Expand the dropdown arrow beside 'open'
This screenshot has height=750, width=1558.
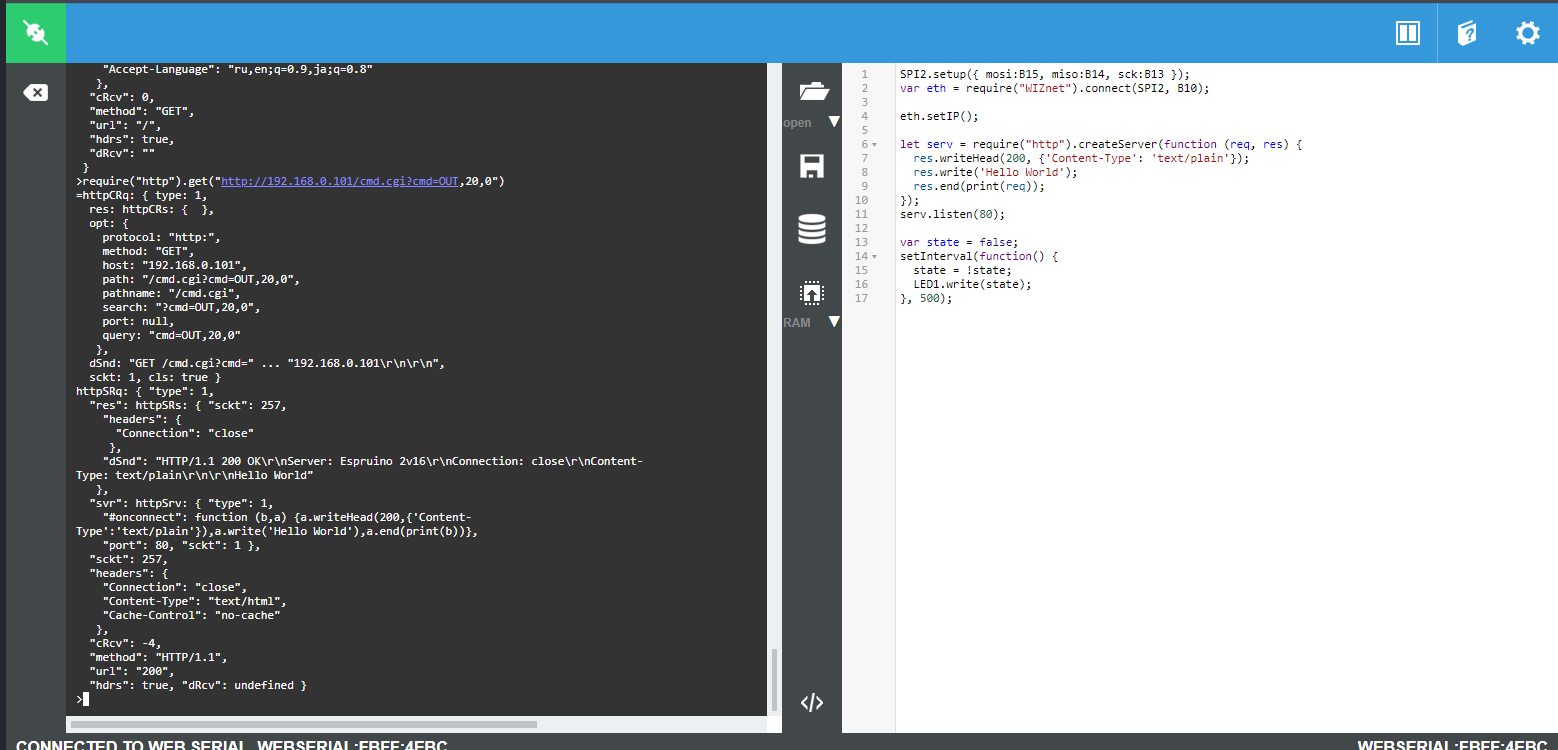pos(834,122)
